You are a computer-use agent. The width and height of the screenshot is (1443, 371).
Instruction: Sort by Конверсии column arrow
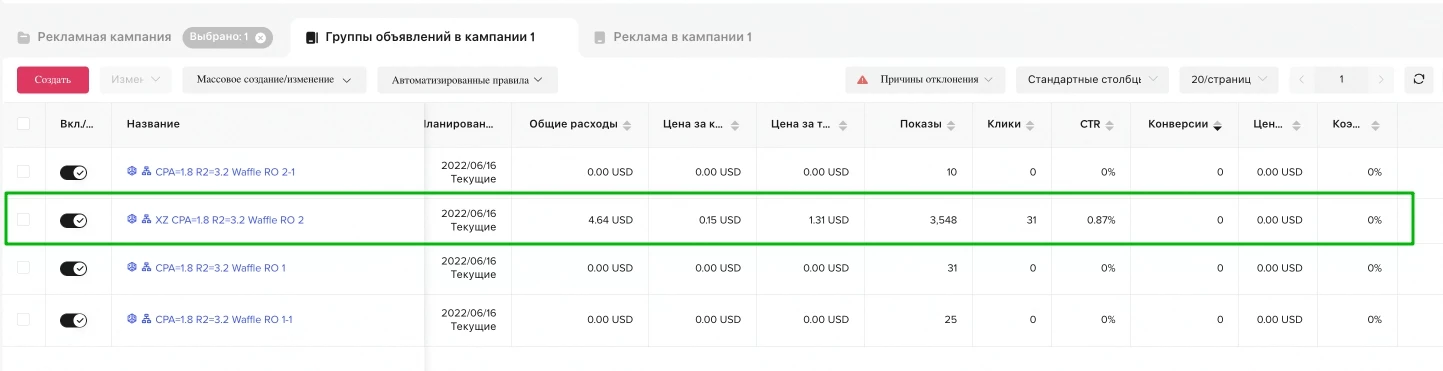[x=1218, y=125]
